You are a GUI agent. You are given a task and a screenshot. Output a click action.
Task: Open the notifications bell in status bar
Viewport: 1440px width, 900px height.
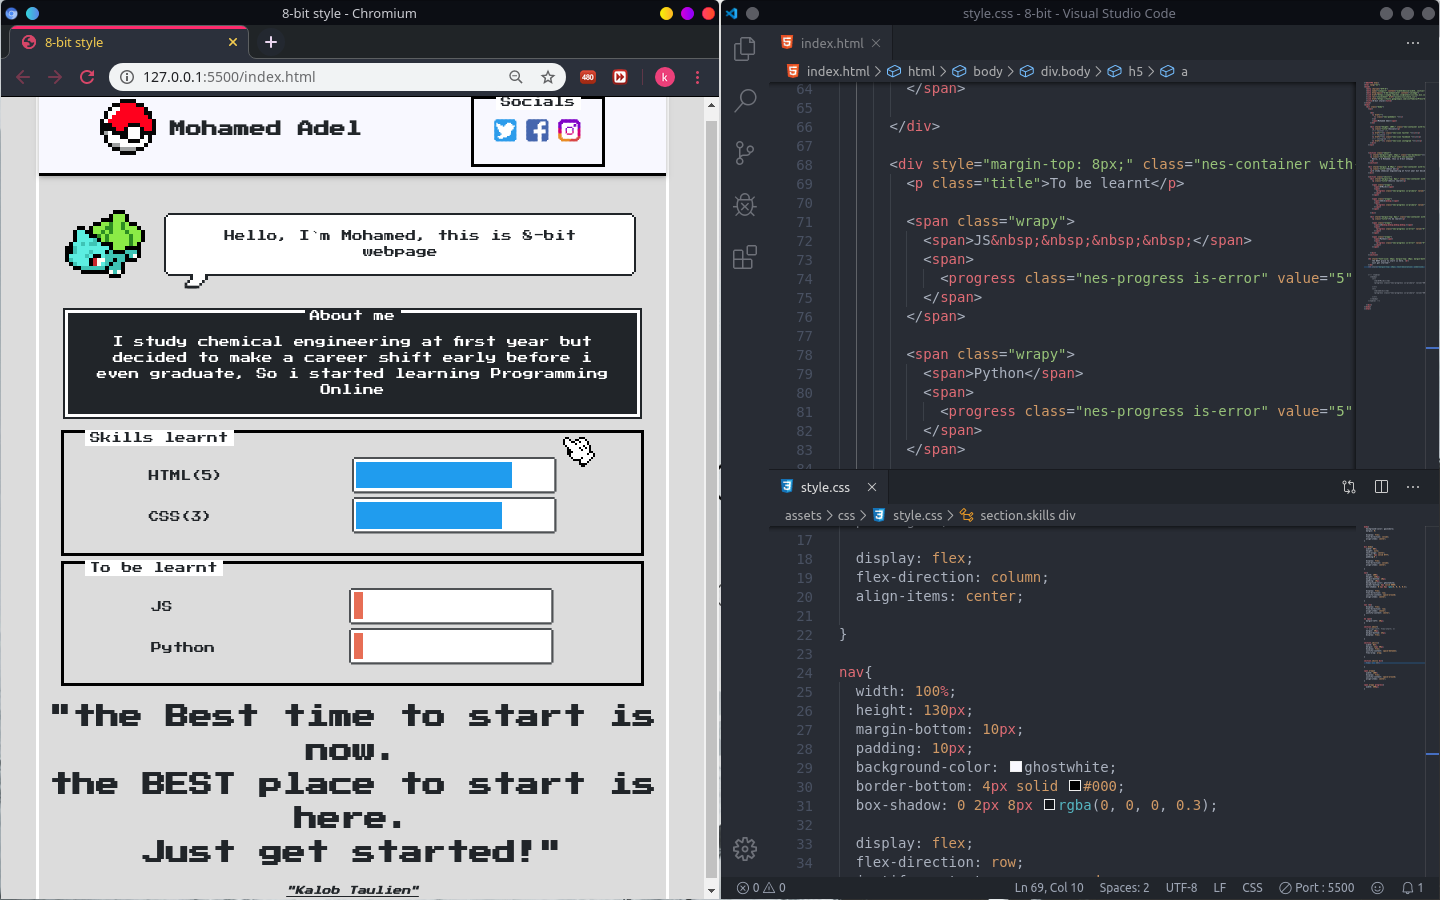coord(1412,888)
